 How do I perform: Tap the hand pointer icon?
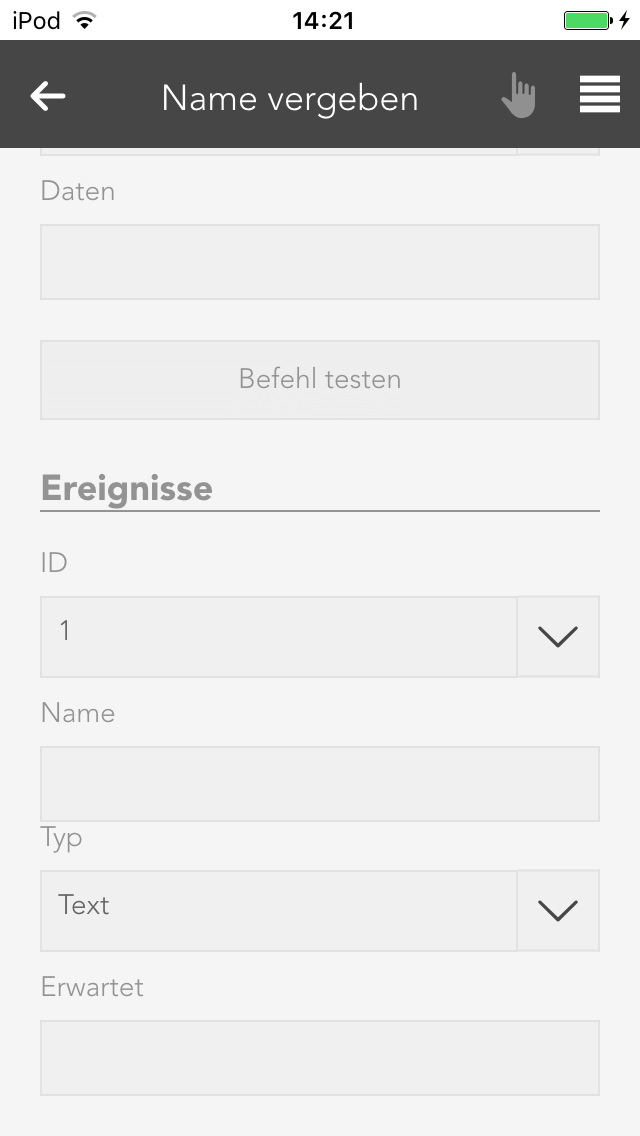point(518,96)
